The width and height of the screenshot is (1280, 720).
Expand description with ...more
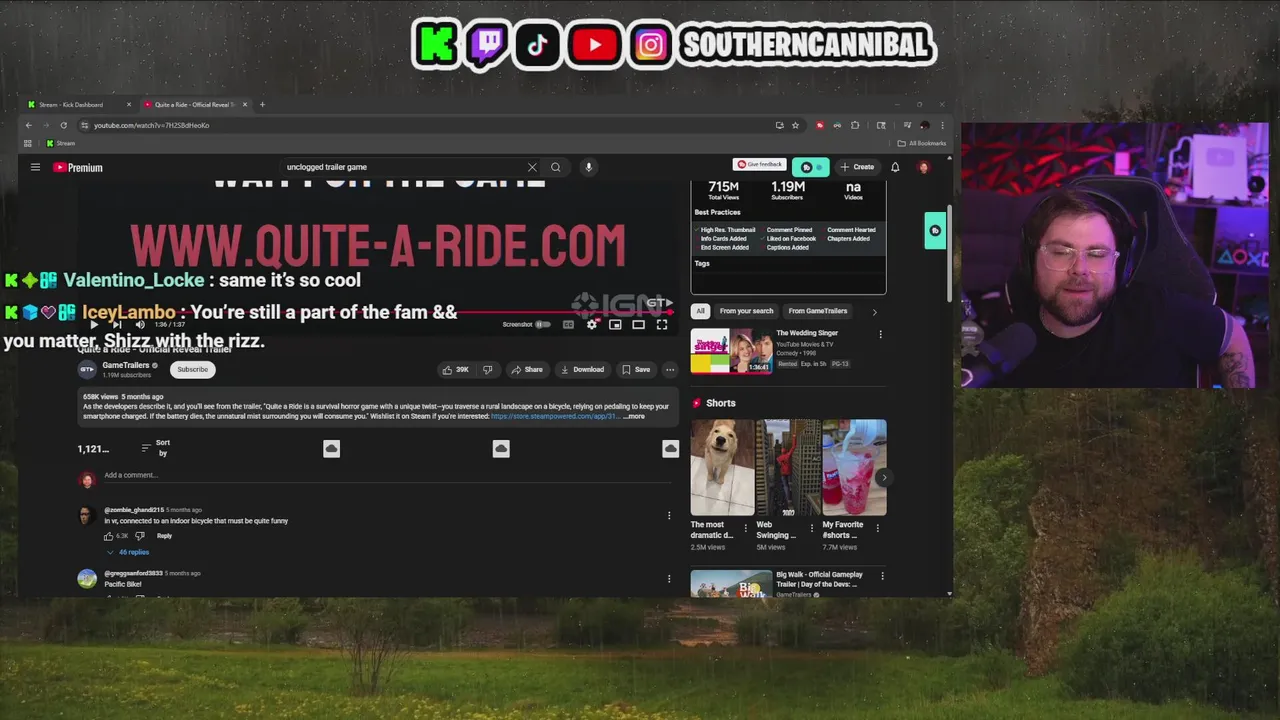634,416
